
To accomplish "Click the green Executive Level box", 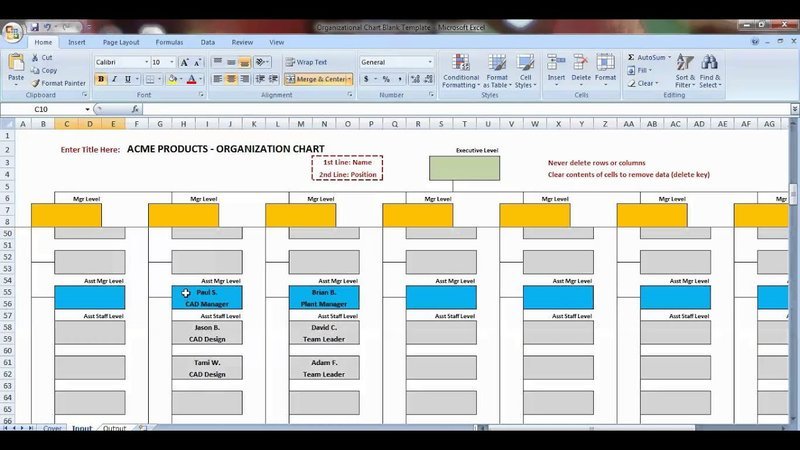I will click(x=464, y=168).
